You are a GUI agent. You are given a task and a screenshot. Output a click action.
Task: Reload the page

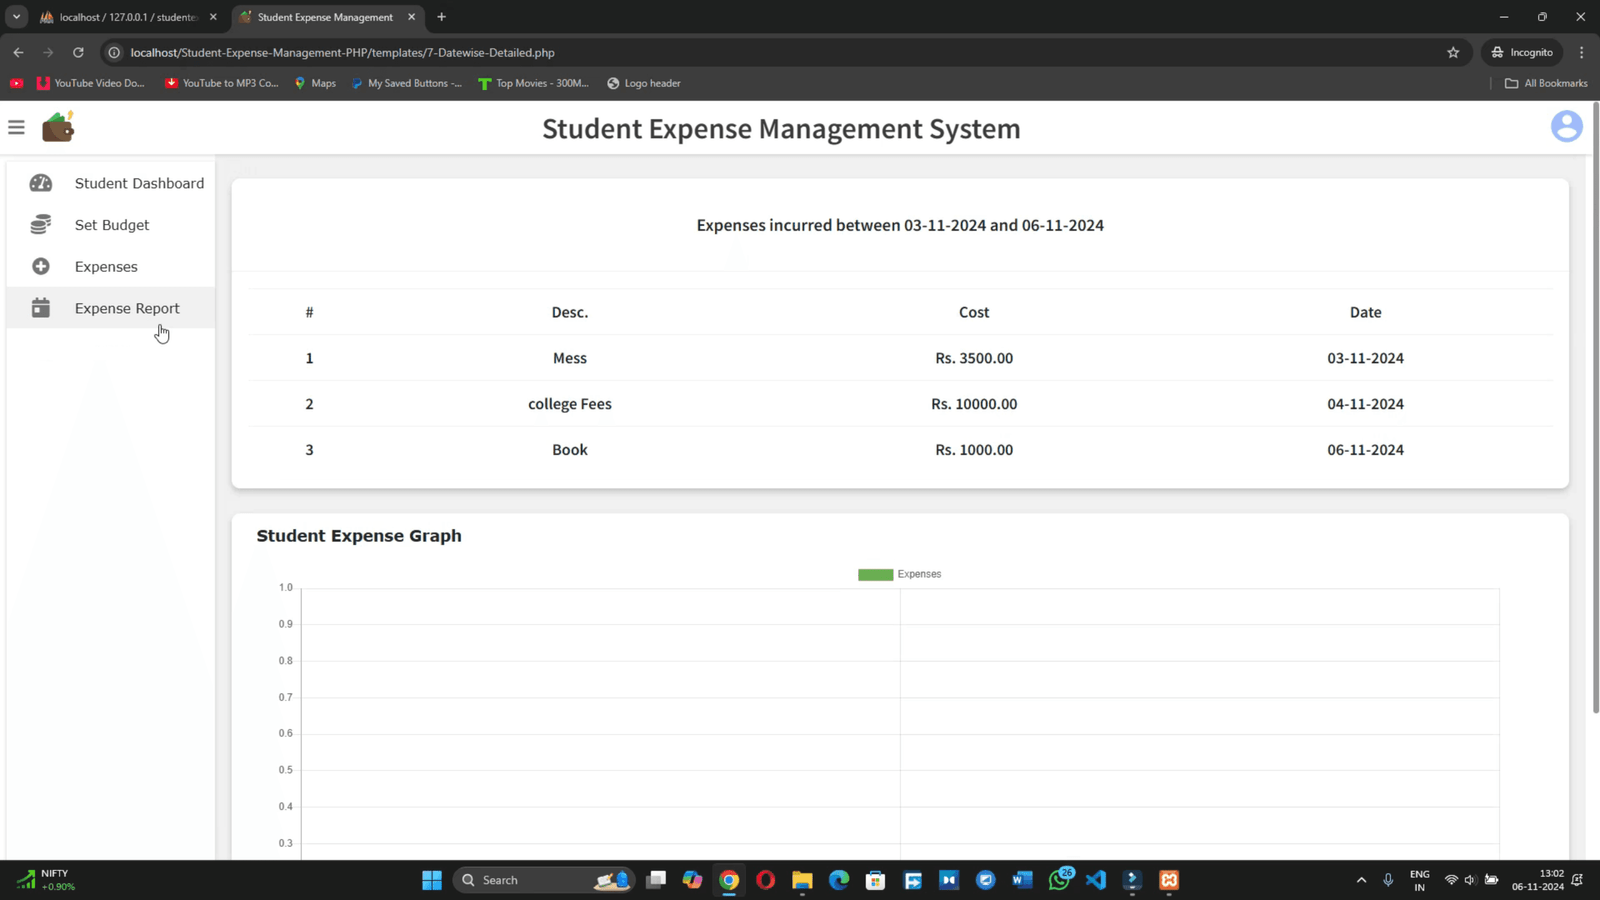click(x=78, y=52)
